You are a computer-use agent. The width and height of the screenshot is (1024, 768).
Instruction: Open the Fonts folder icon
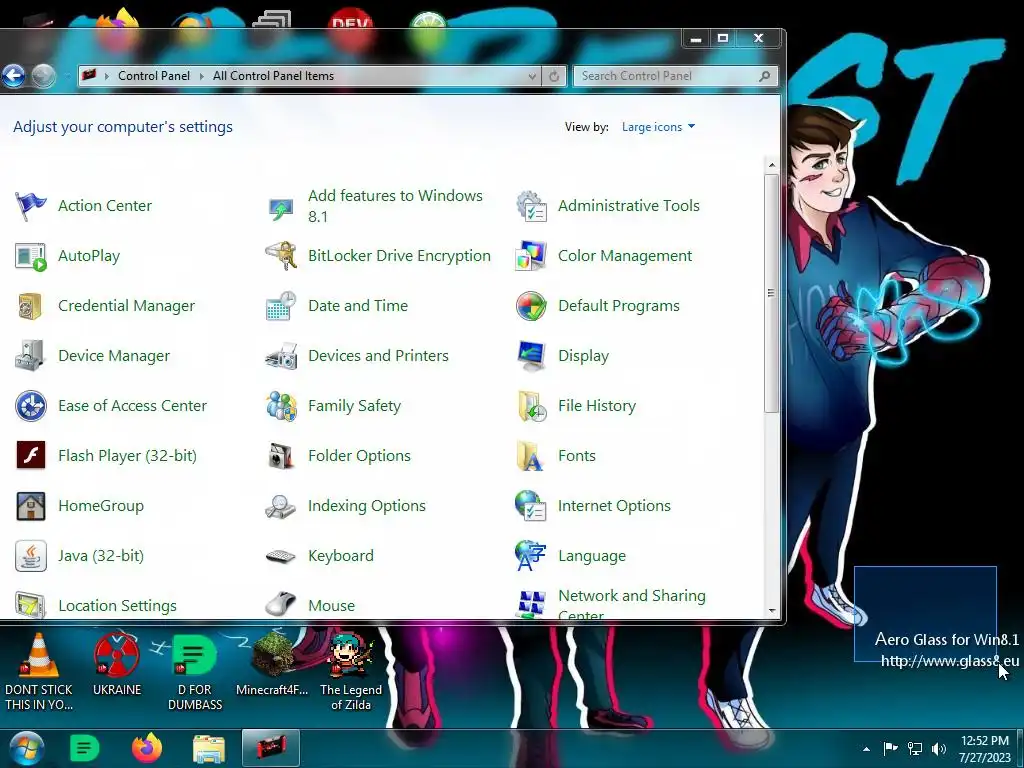[531, 456]
